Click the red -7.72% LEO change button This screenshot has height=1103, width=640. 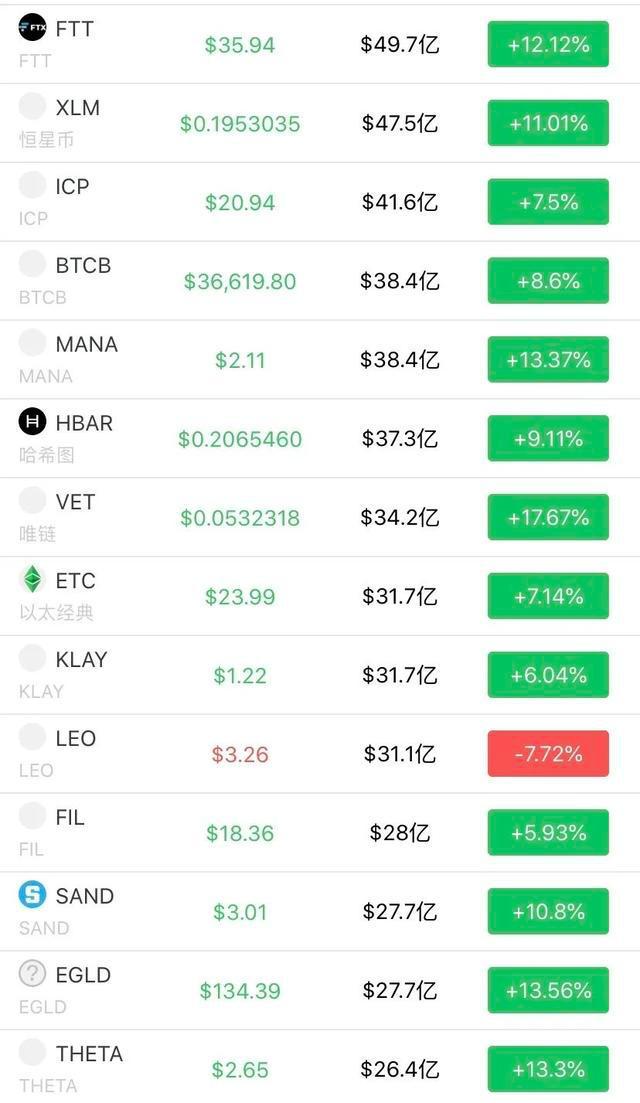pyautogui.click(x=548, y=753)
